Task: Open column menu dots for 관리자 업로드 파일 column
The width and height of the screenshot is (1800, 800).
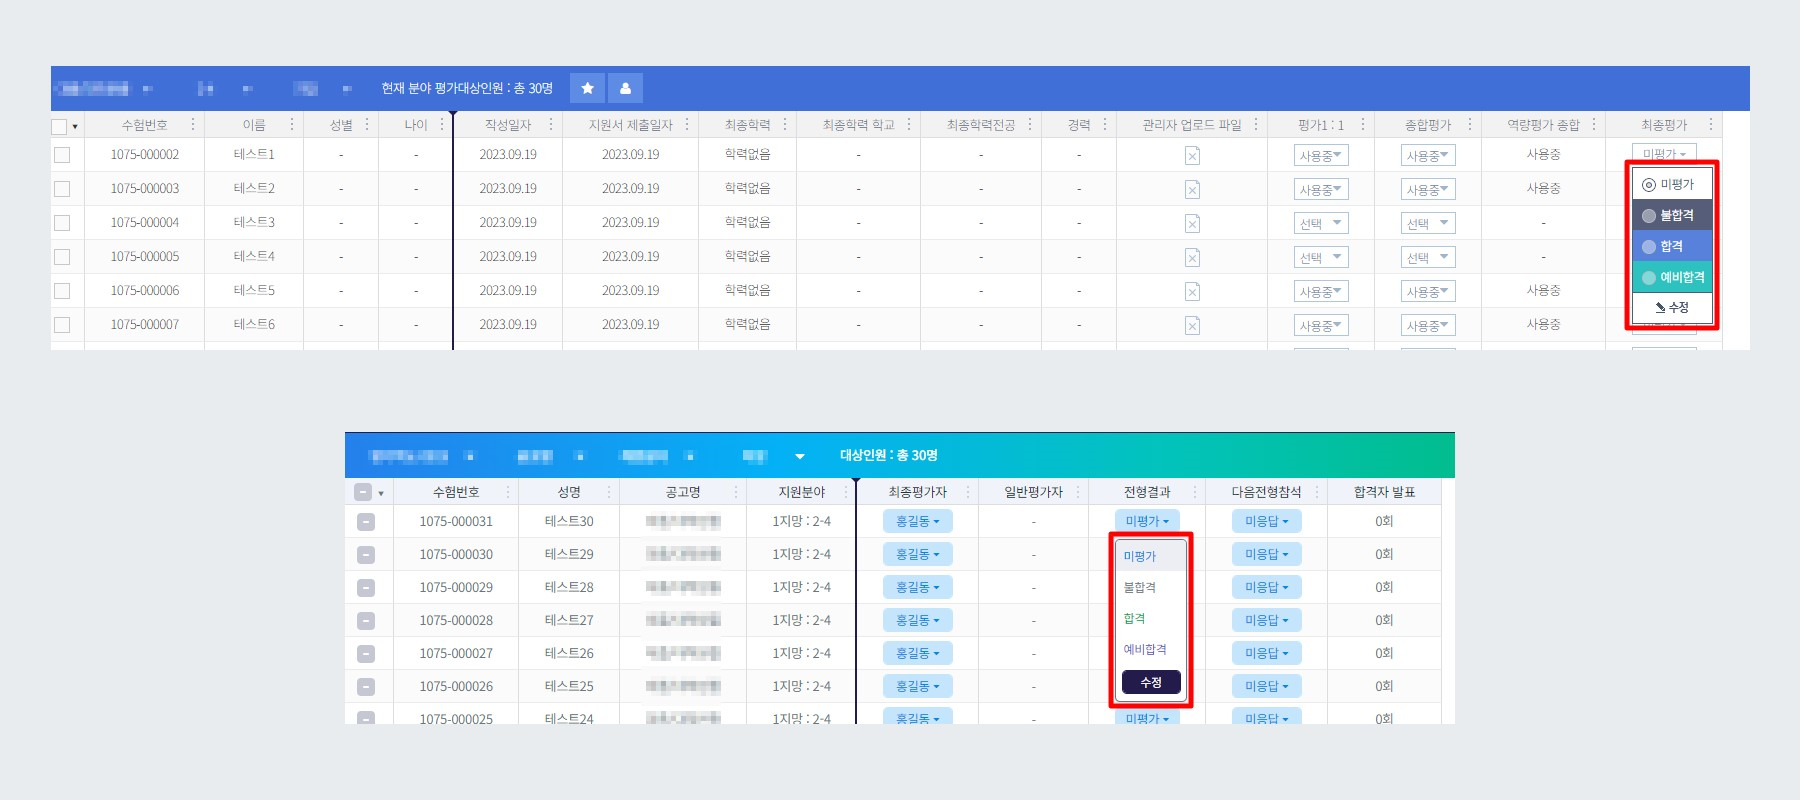Action: pyautogui.click(x=1256, y=124)
